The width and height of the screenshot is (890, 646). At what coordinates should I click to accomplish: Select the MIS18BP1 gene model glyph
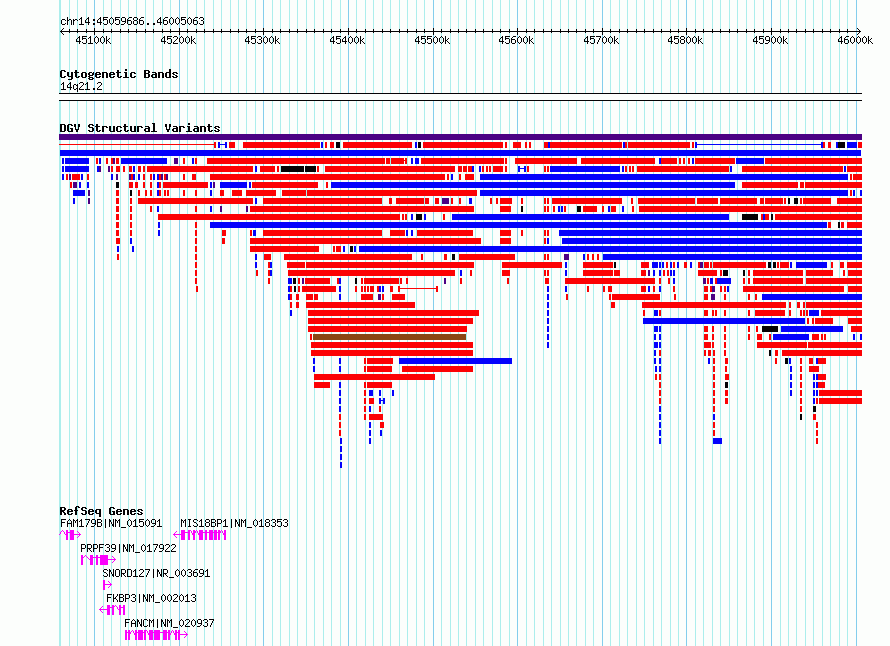click(200, 535)
